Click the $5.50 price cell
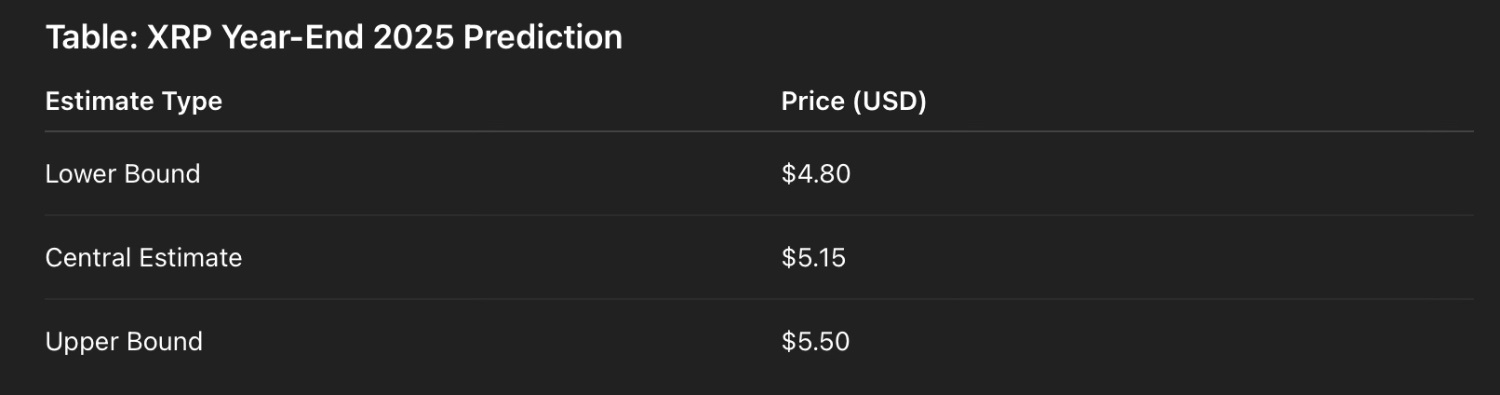This screenshot has width=1500, height=395. click(x=816, y=341)
